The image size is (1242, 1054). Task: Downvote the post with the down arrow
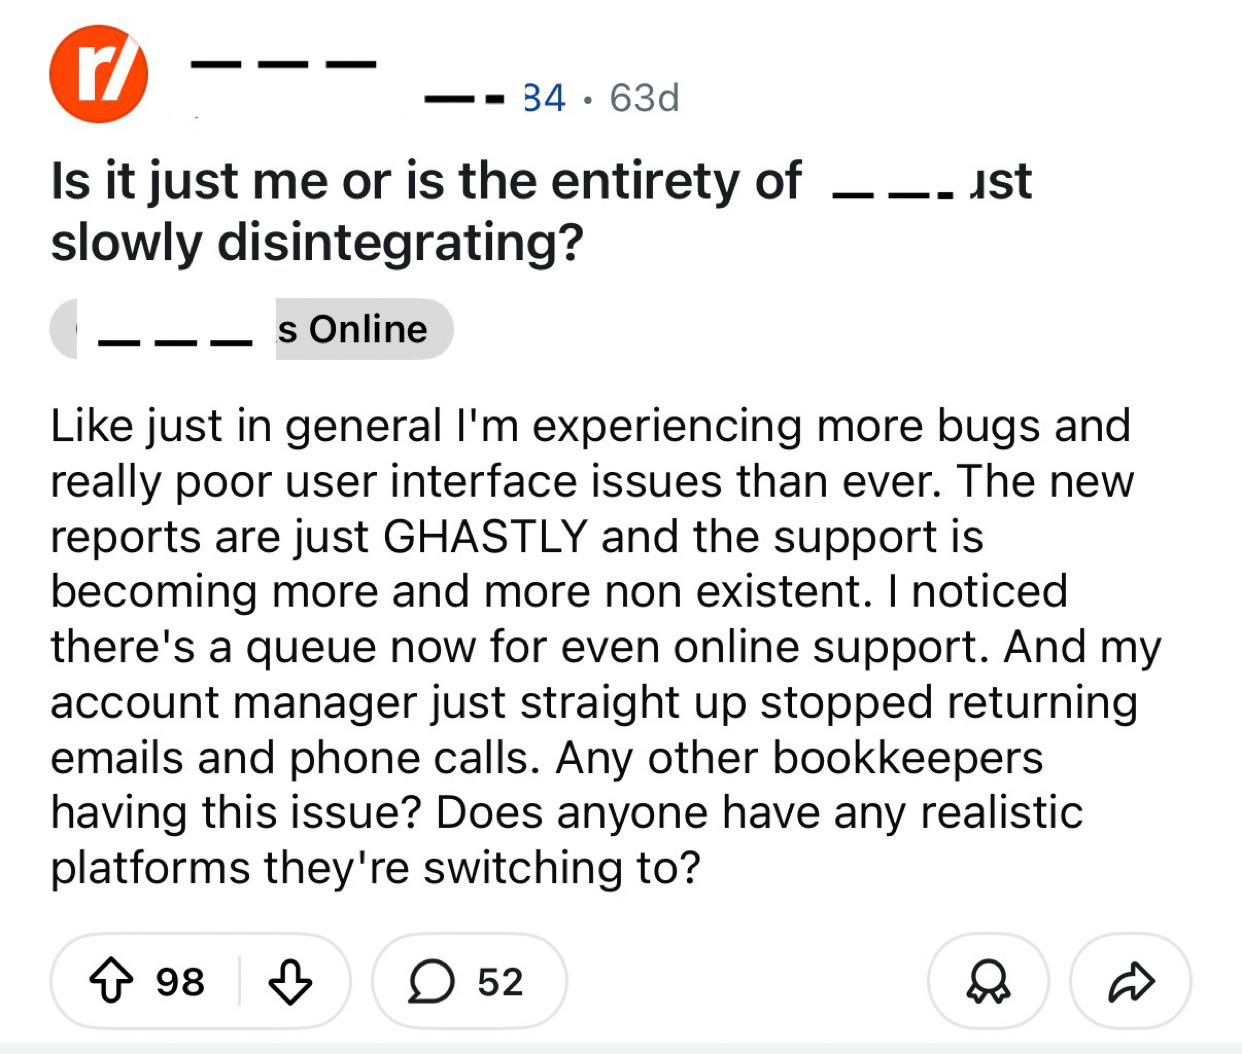pos(290,982)
